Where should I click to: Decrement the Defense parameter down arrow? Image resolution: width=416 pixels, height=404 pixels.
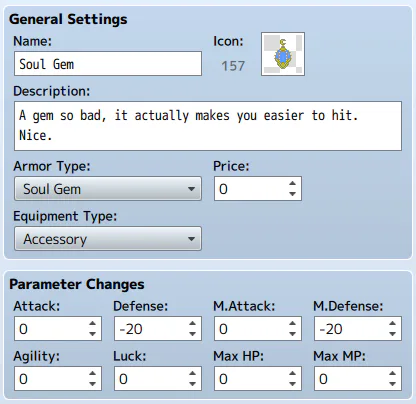point(192,334)
